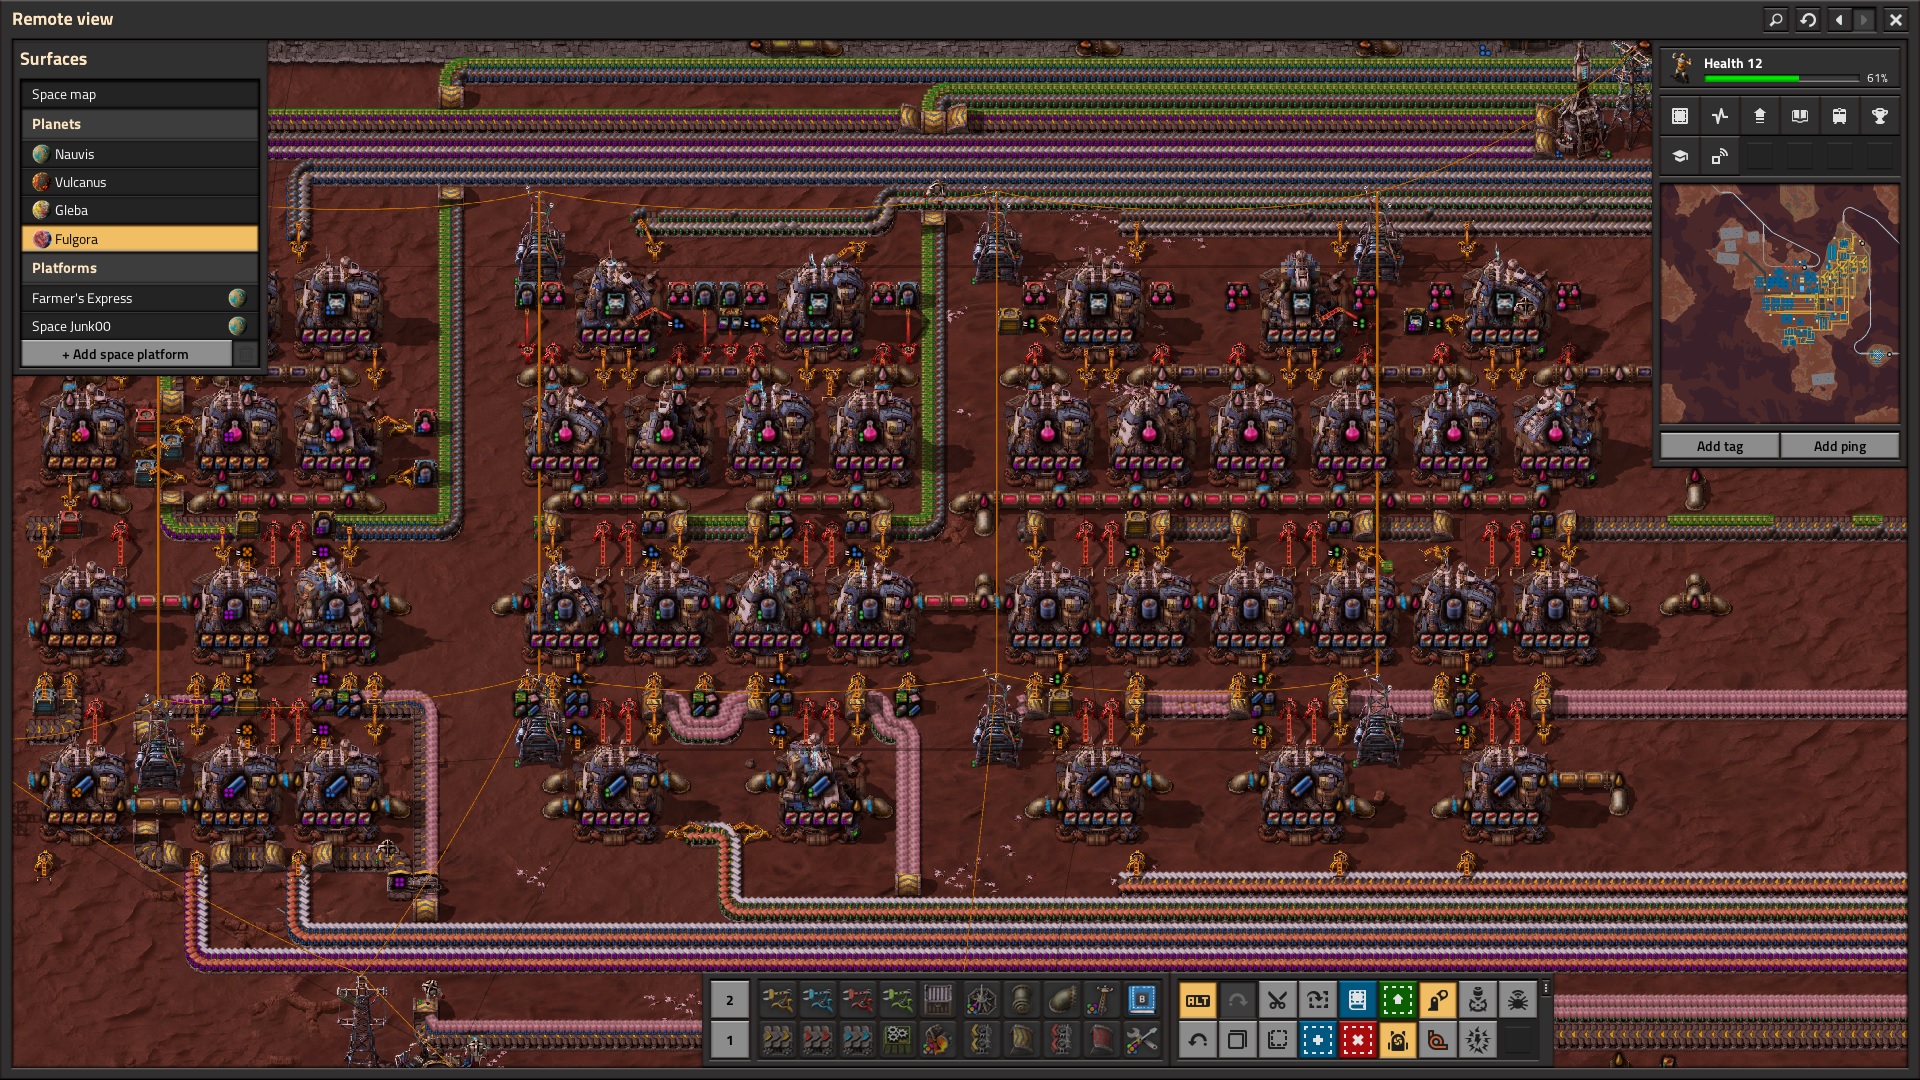Click the Add tag button
Image resolution: width=1920 pixels, height=1080 pixels.
point(1720,446)
